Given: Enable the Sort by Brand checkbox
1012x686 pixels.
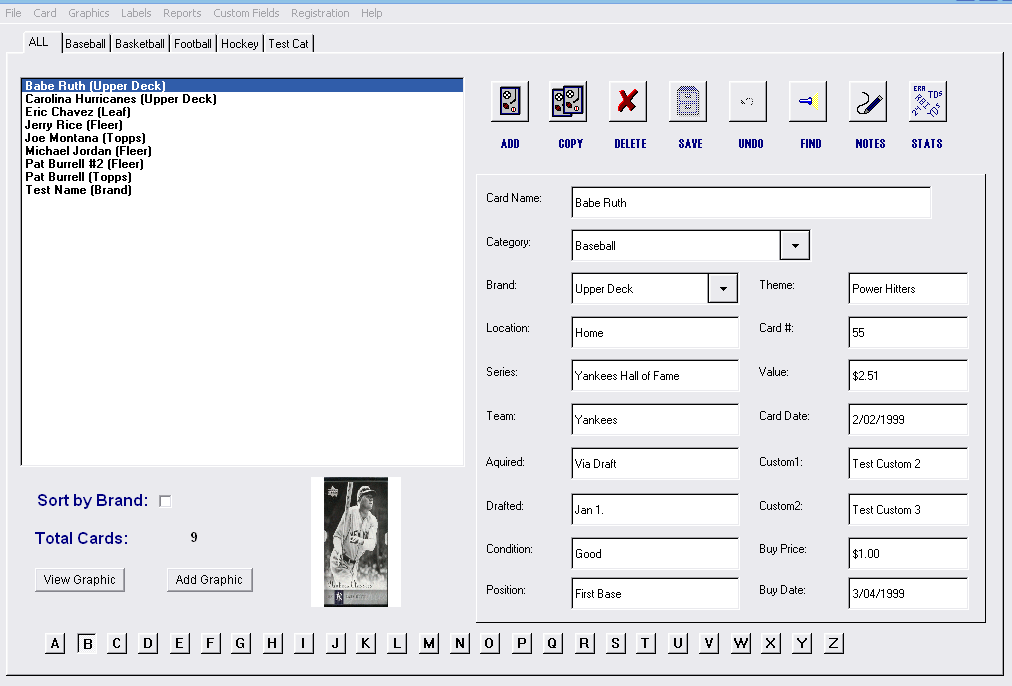Looking at the screenshot, I should (166, 501).
